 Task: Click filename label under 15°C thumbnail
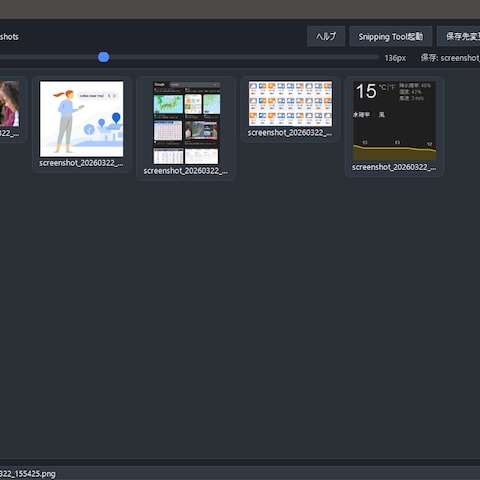[394, 167]
